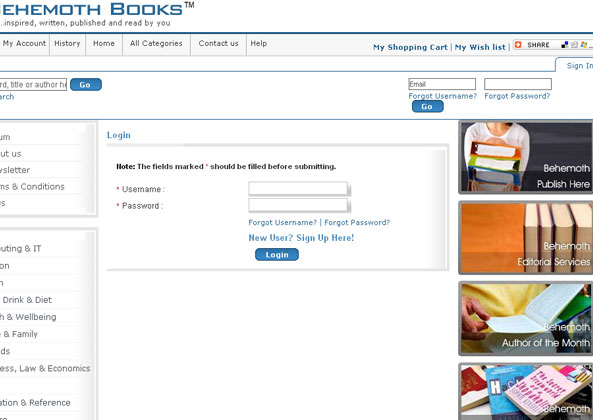Open the Author of the Month banner
Screen dimensions: 593x420
[x=526, y=318]
